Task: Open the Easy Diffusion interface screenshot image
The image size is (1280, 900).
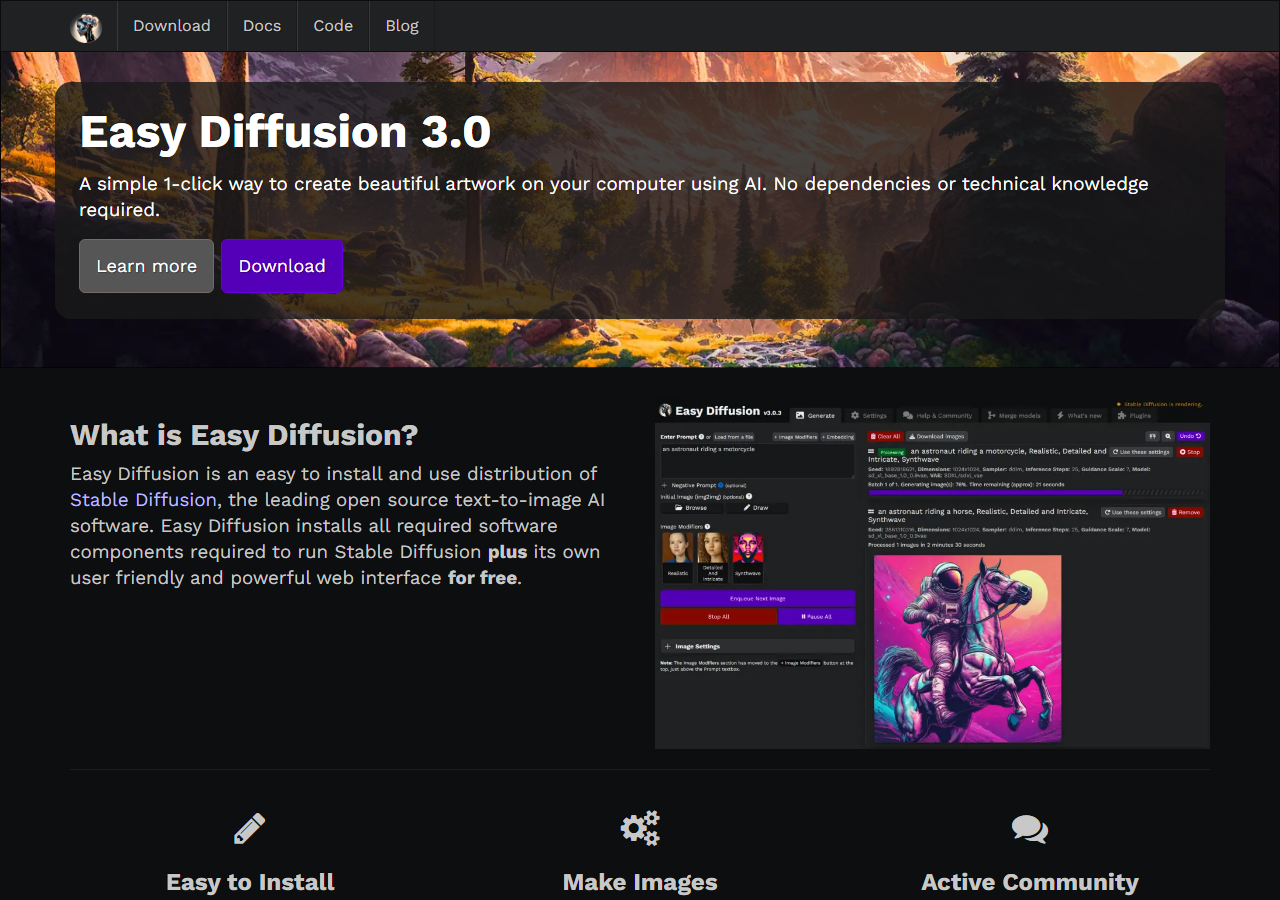Action: 932,574
